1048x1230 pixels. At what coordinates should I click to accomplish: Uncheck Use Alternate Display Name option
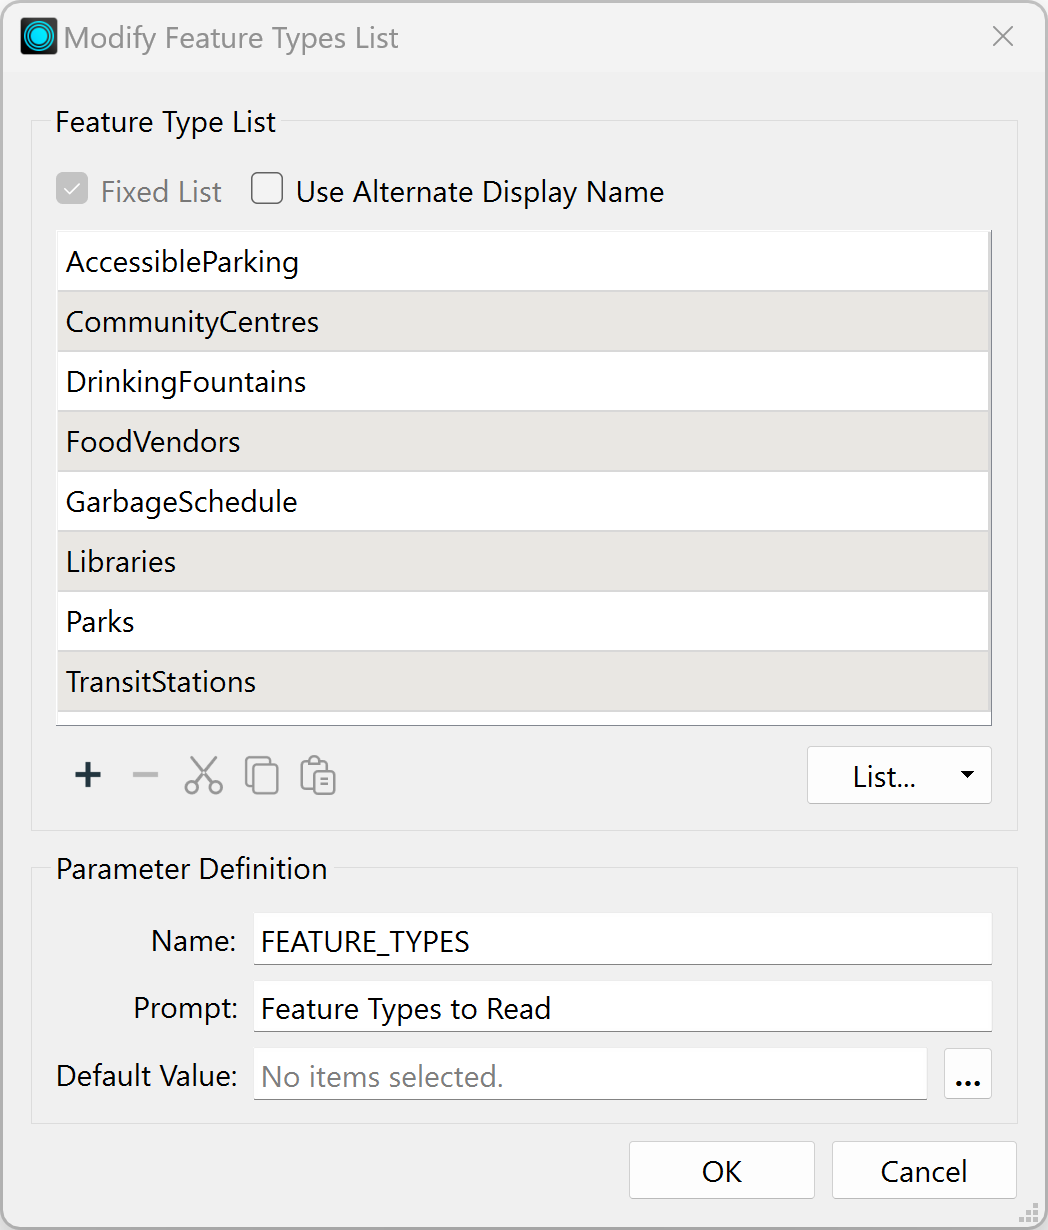[x=266, y=188]
